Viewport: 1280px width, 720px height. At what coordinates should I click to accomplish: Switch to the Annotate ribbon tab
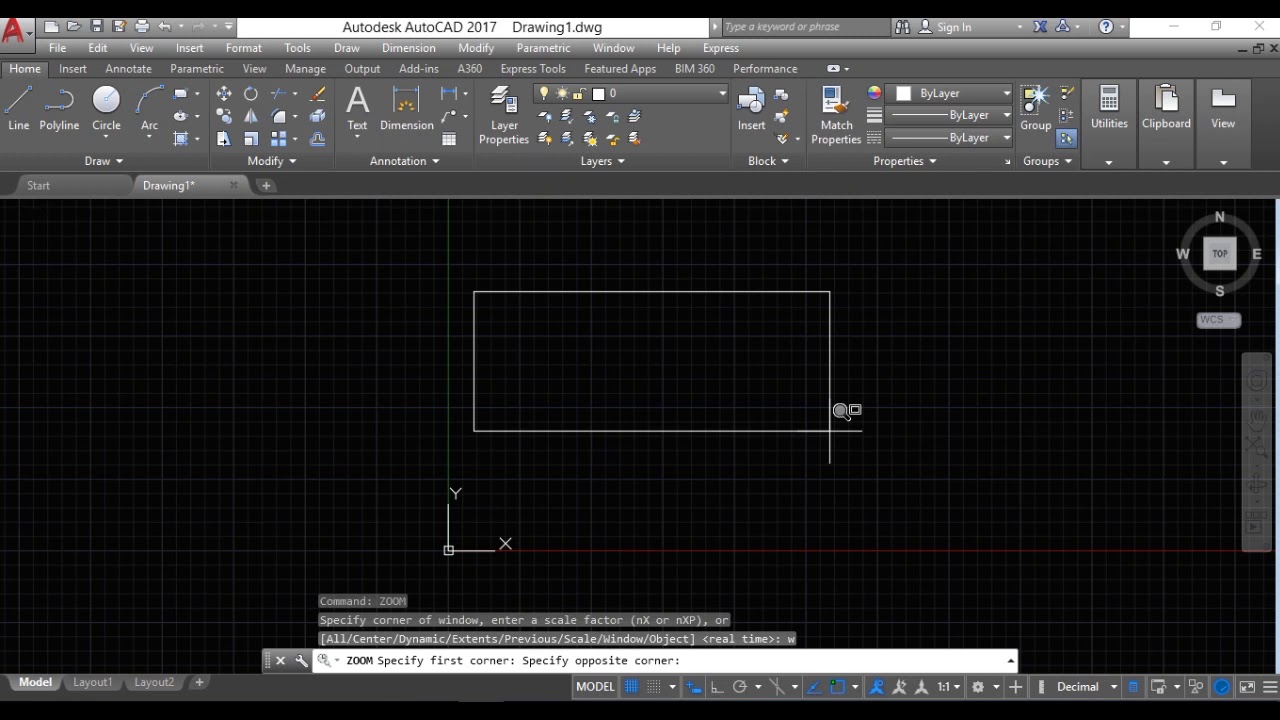coord(128,69)
